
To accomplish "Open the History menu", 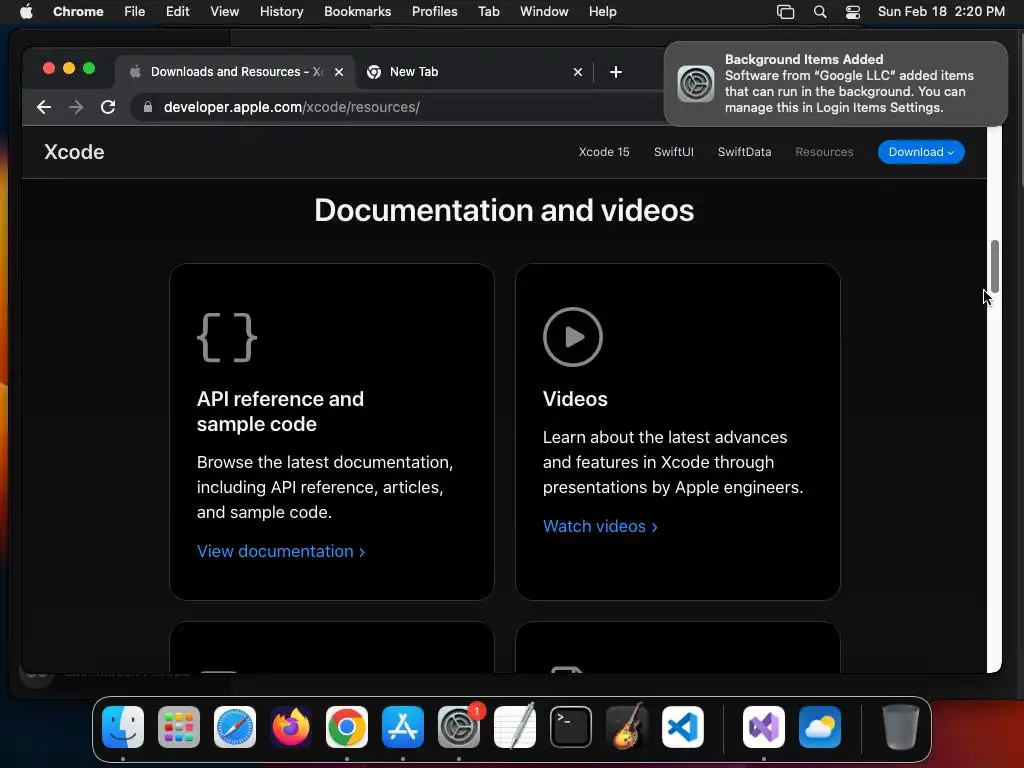I will coord(281,12).
